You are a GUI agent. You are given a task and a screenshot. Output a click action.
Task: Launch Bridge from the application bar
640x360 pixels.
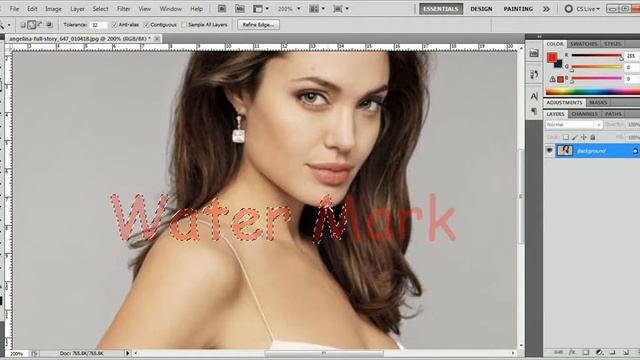tap(222, 9)
